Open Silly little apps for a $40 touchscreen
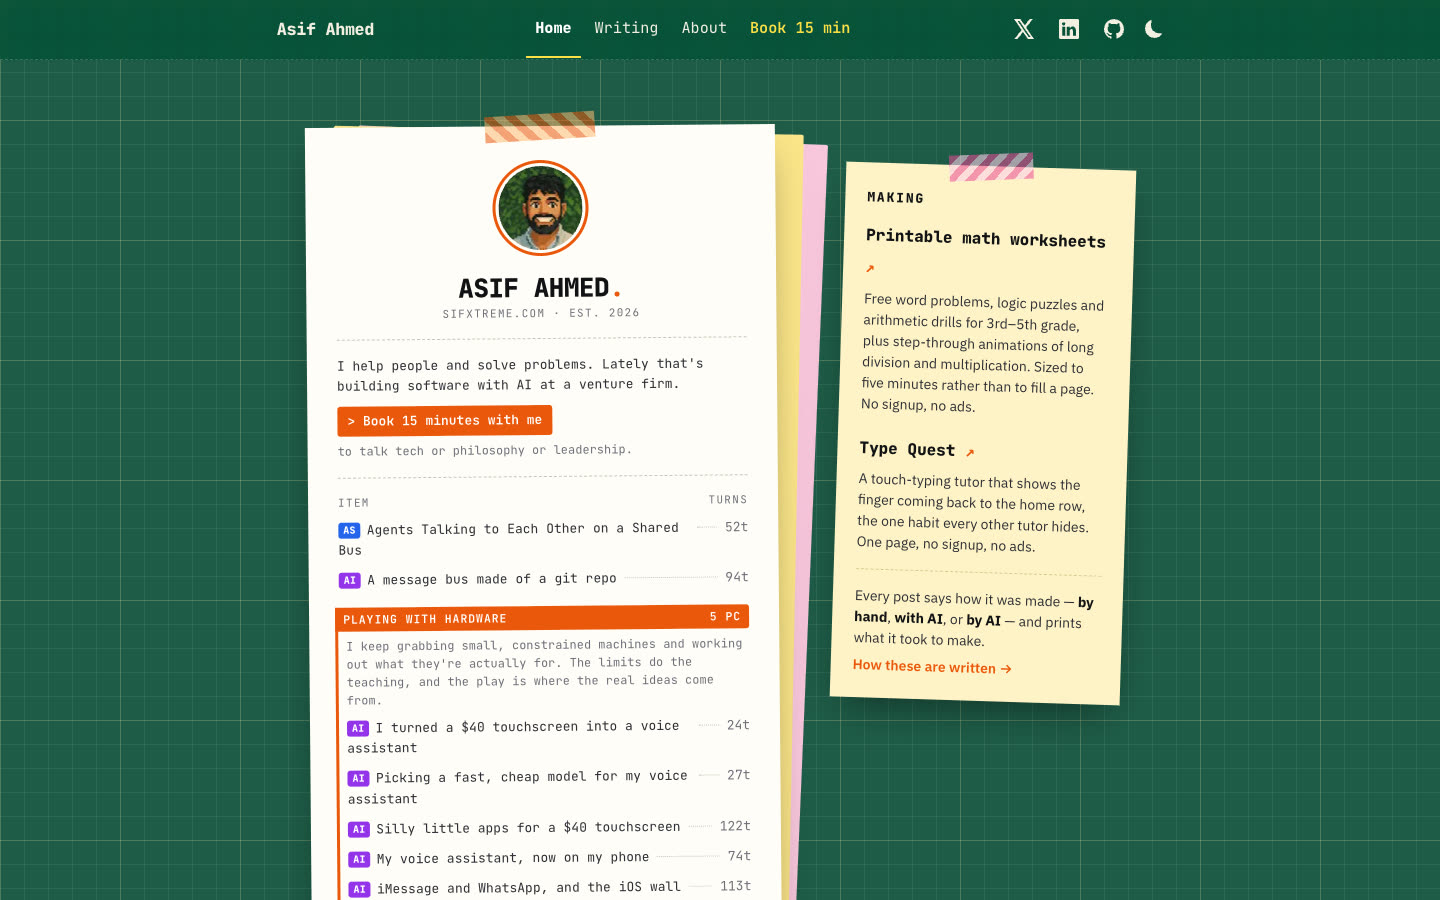 [528, 828]
